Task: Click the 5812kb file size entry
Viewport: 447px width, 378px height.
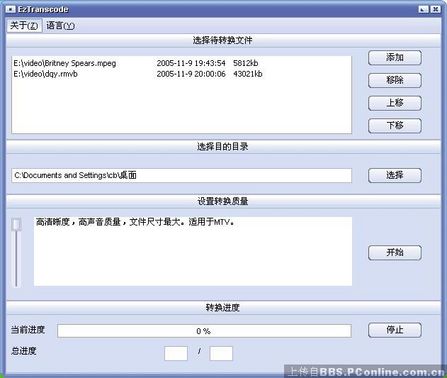Action: pos(246,63)
